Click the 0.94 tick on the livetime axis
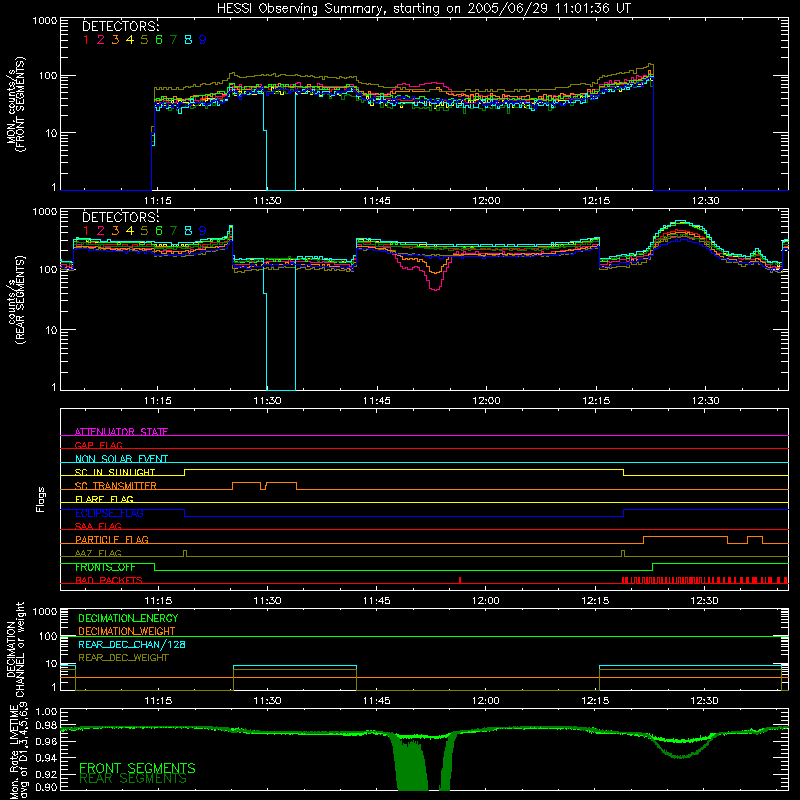 coord(46,758)
